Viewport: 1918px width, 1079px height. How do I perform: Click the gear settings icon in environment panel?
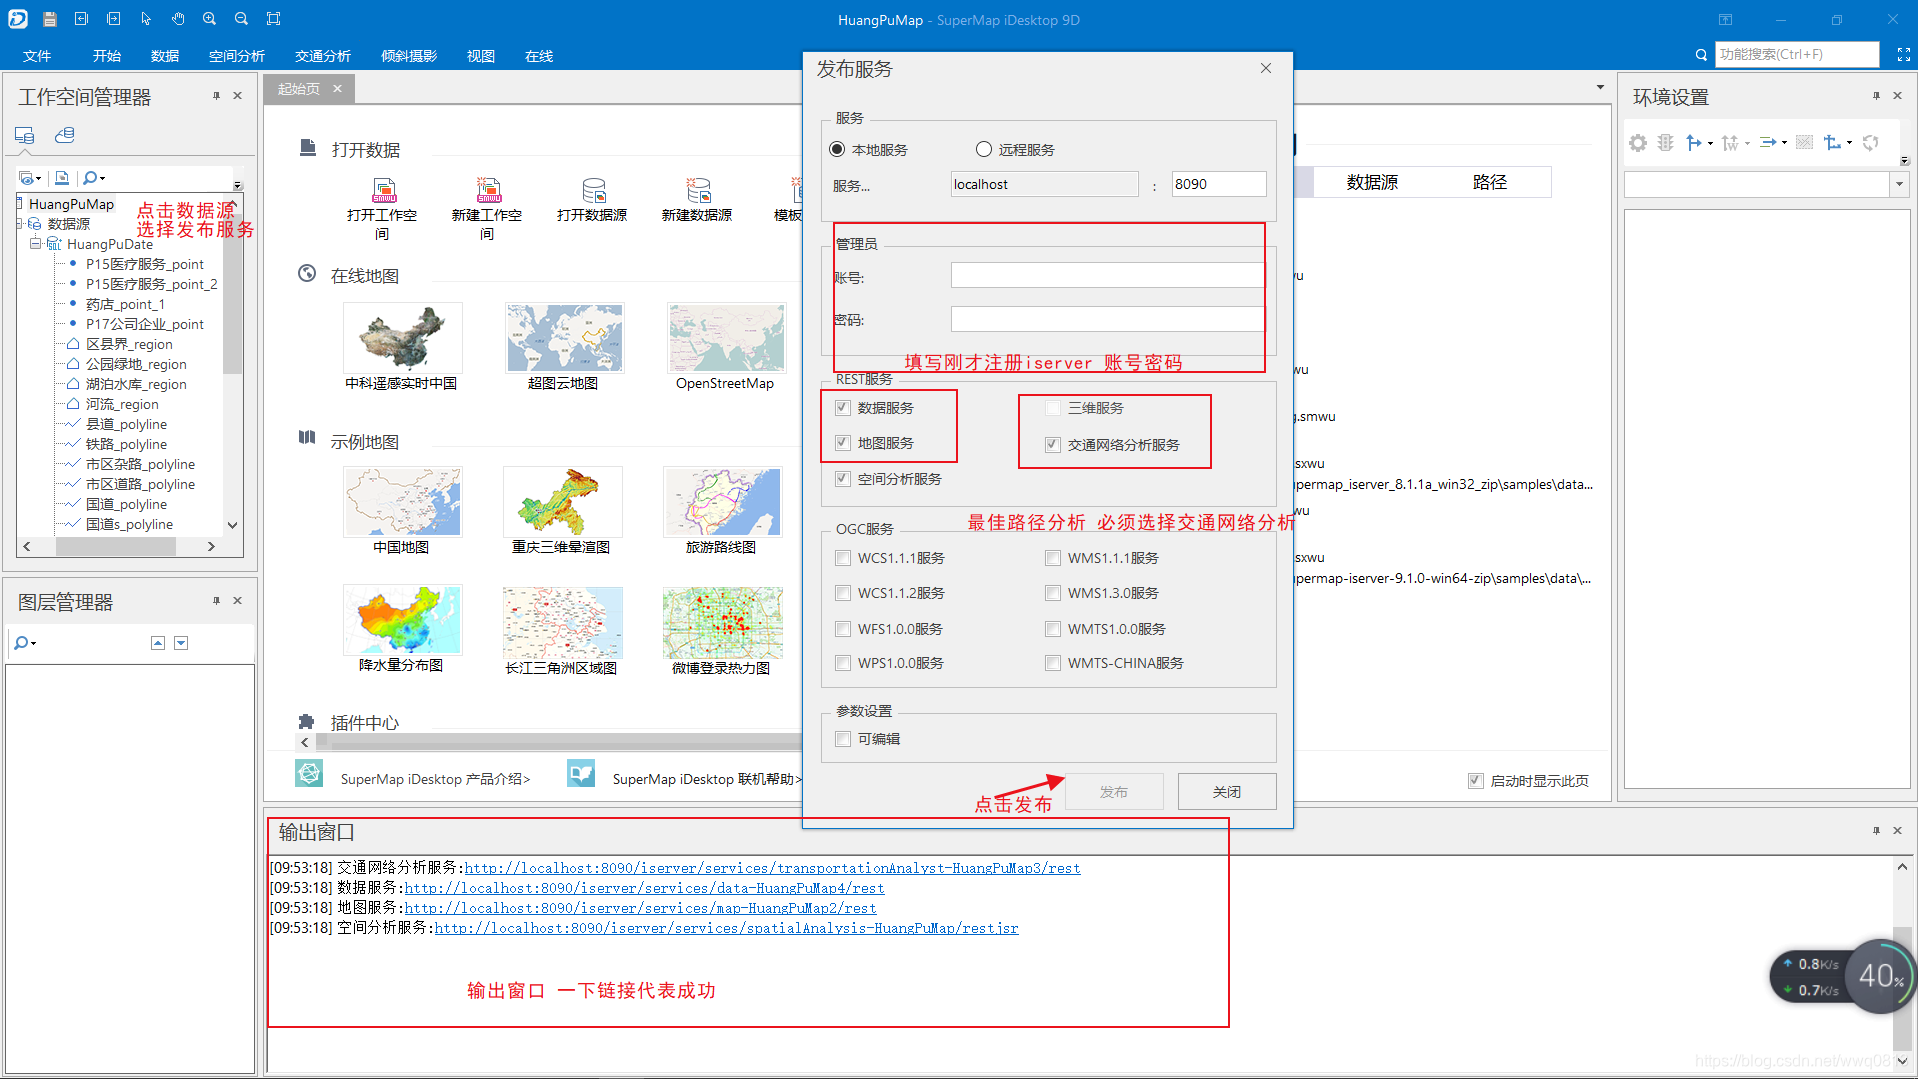click(x=1638, y=143)
